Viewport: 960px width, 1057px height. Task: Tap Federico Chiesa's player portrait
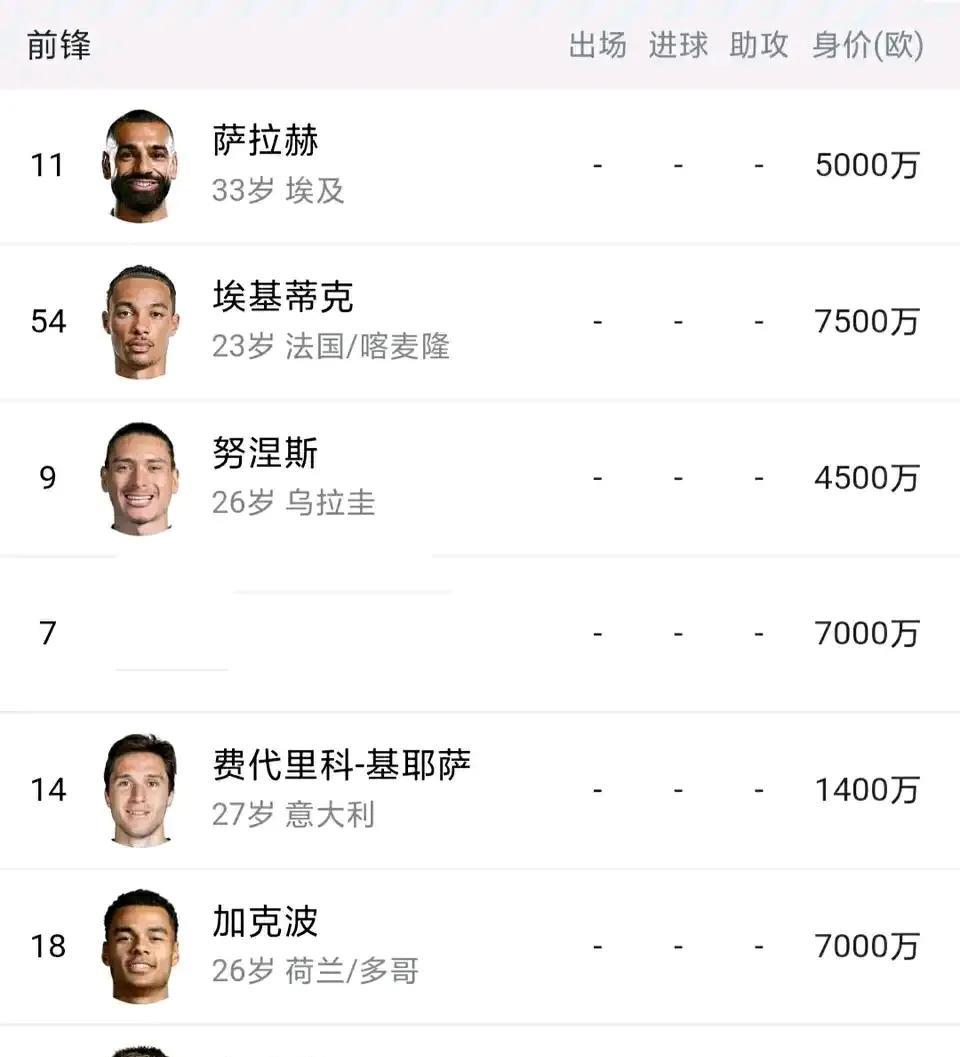[x=140, y=790]
